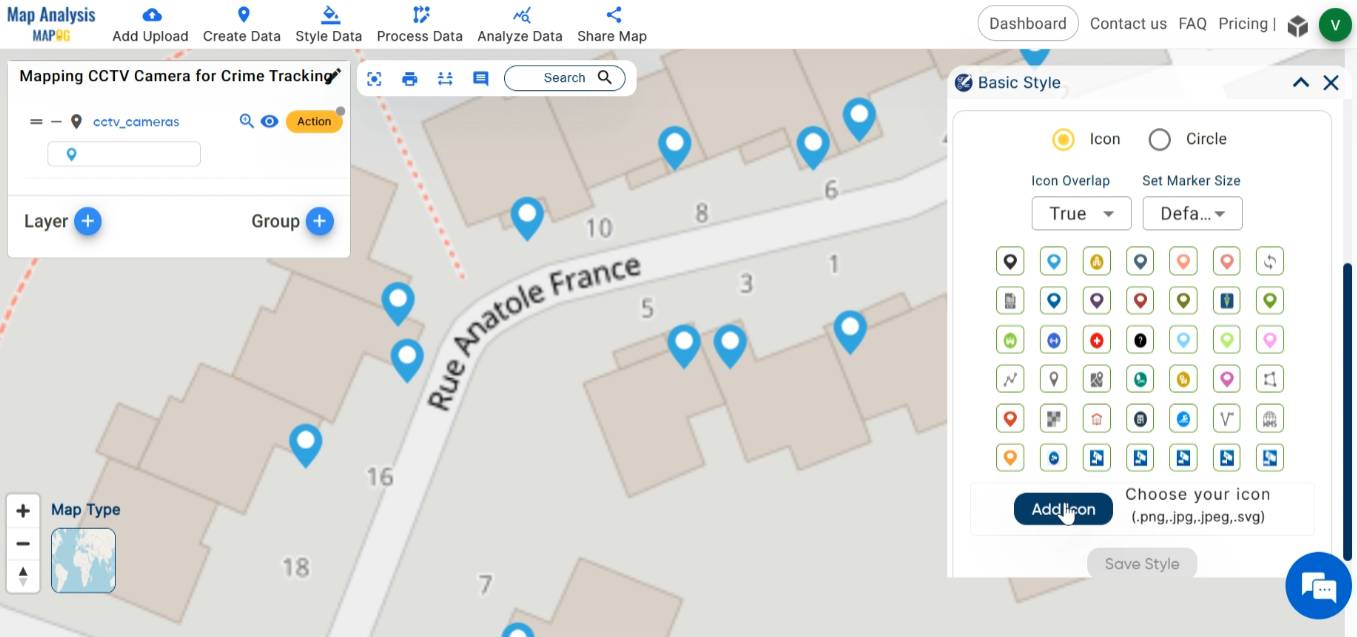Open the Process Data menu

point(420,25)
